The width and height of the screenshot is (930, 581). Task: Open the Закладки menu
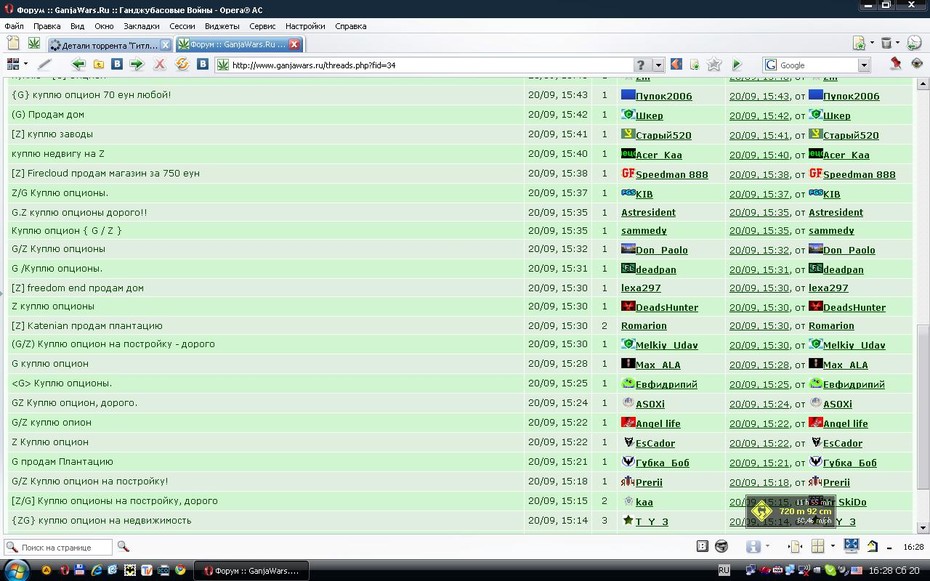coord(141,26)
